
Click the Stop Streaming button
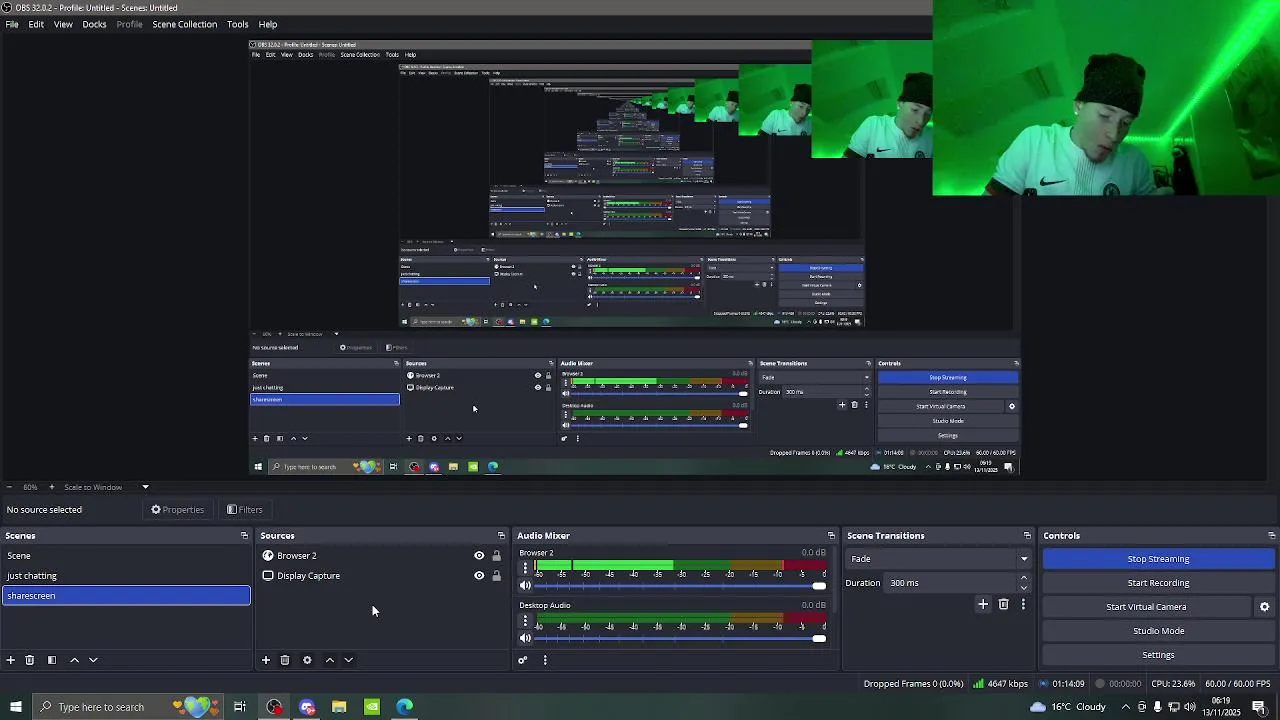[1158, 559]
